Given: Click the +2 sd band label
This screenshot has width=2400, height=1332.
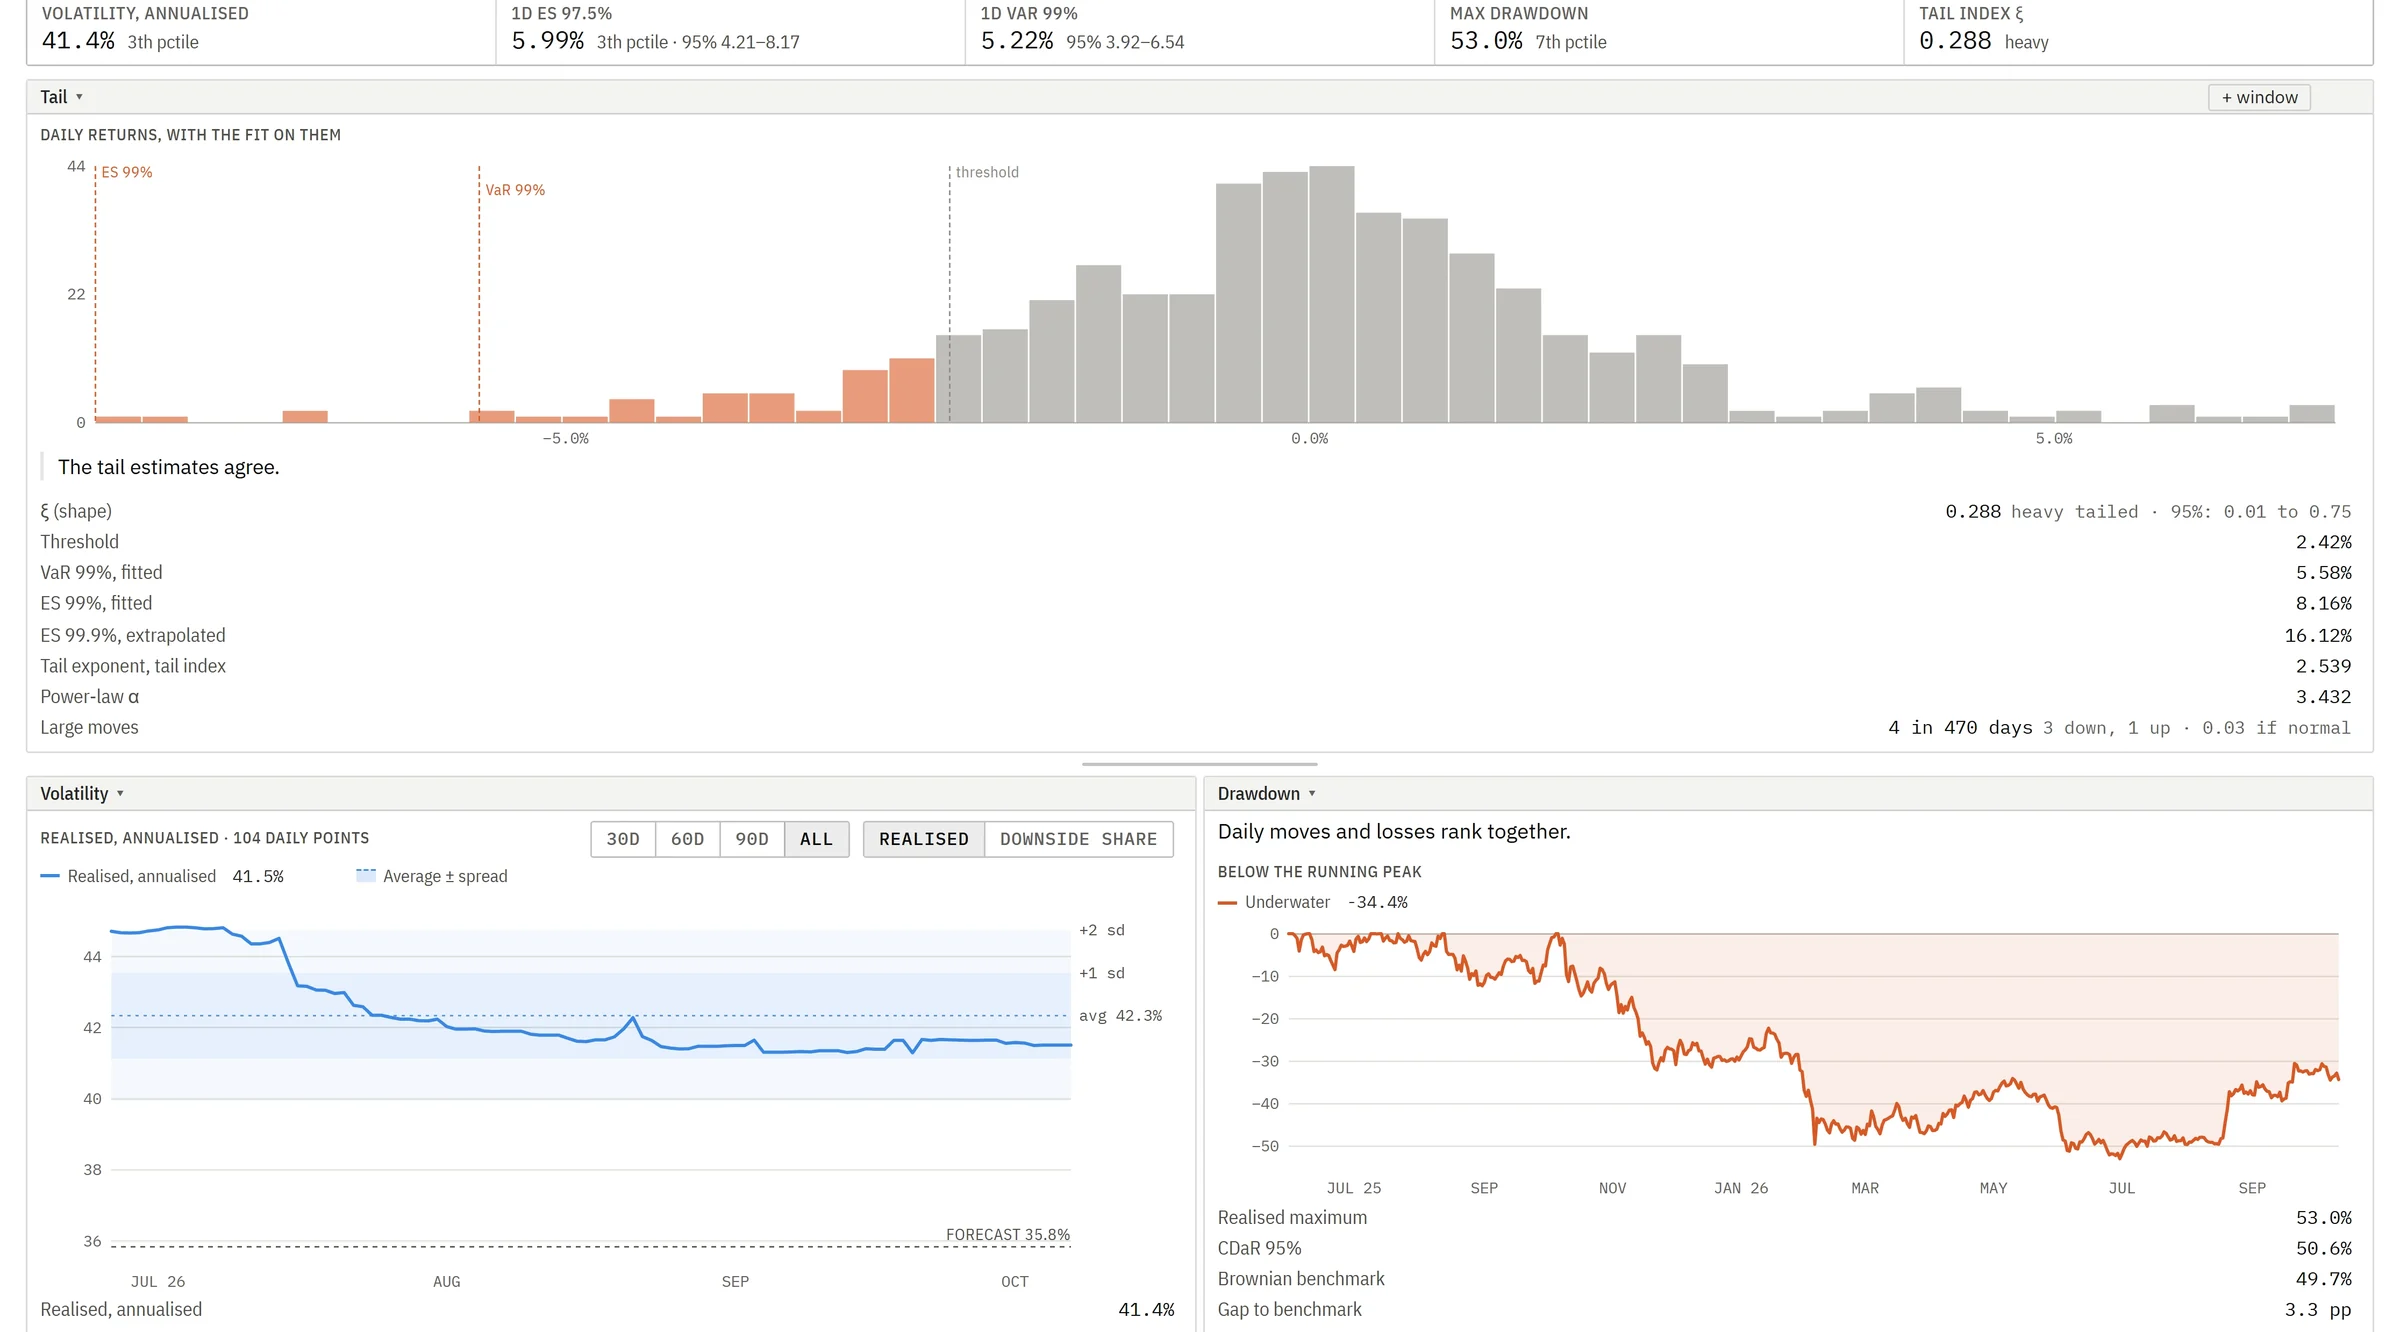Looking at the screenshot, I should [1102, 931].
